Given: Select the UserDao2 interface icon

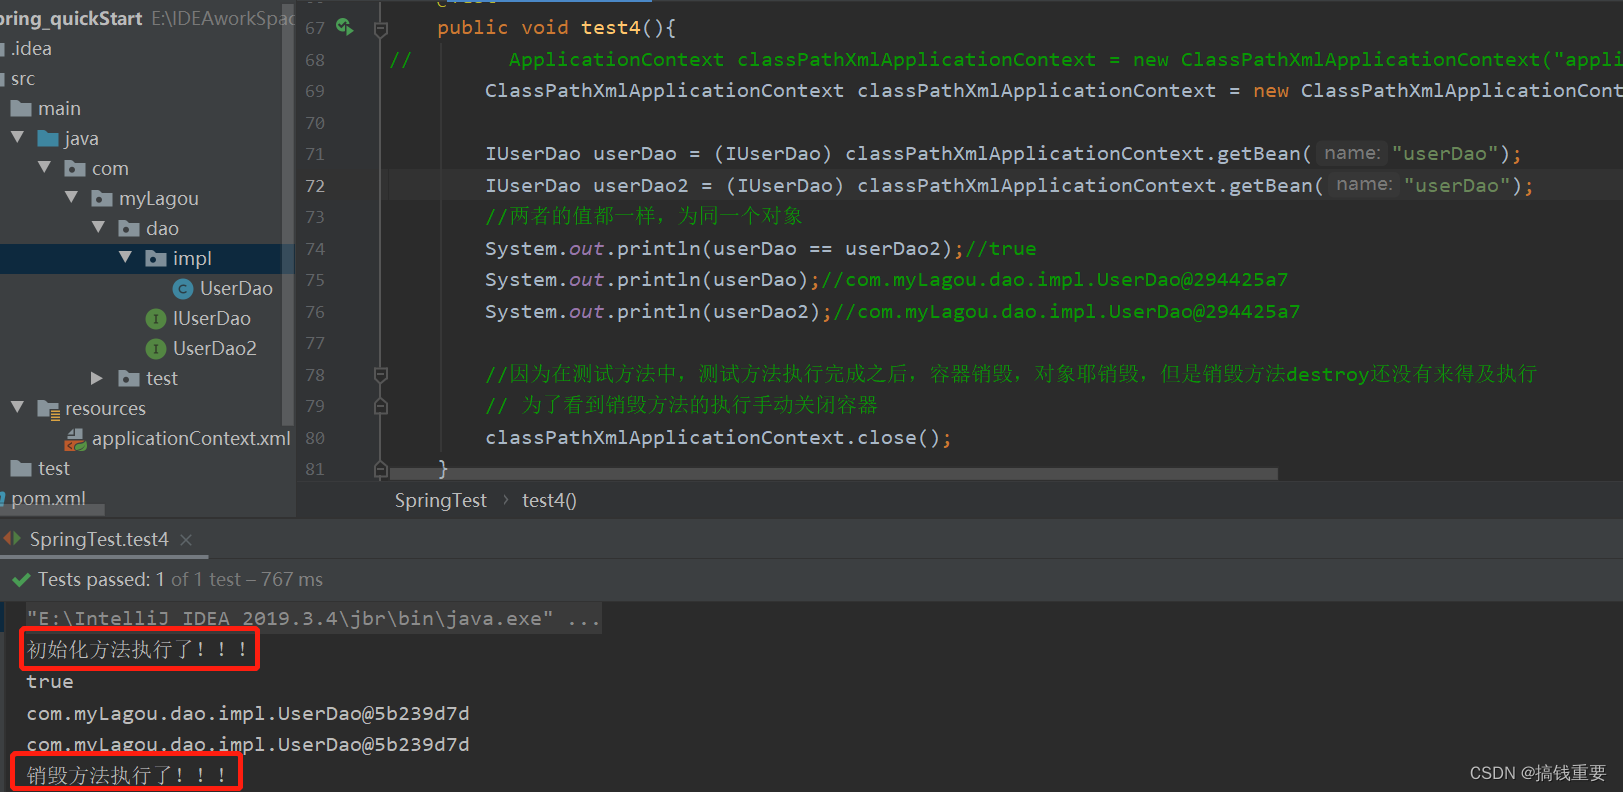Looking at the screenshot, I should click(x=156, y=349).
